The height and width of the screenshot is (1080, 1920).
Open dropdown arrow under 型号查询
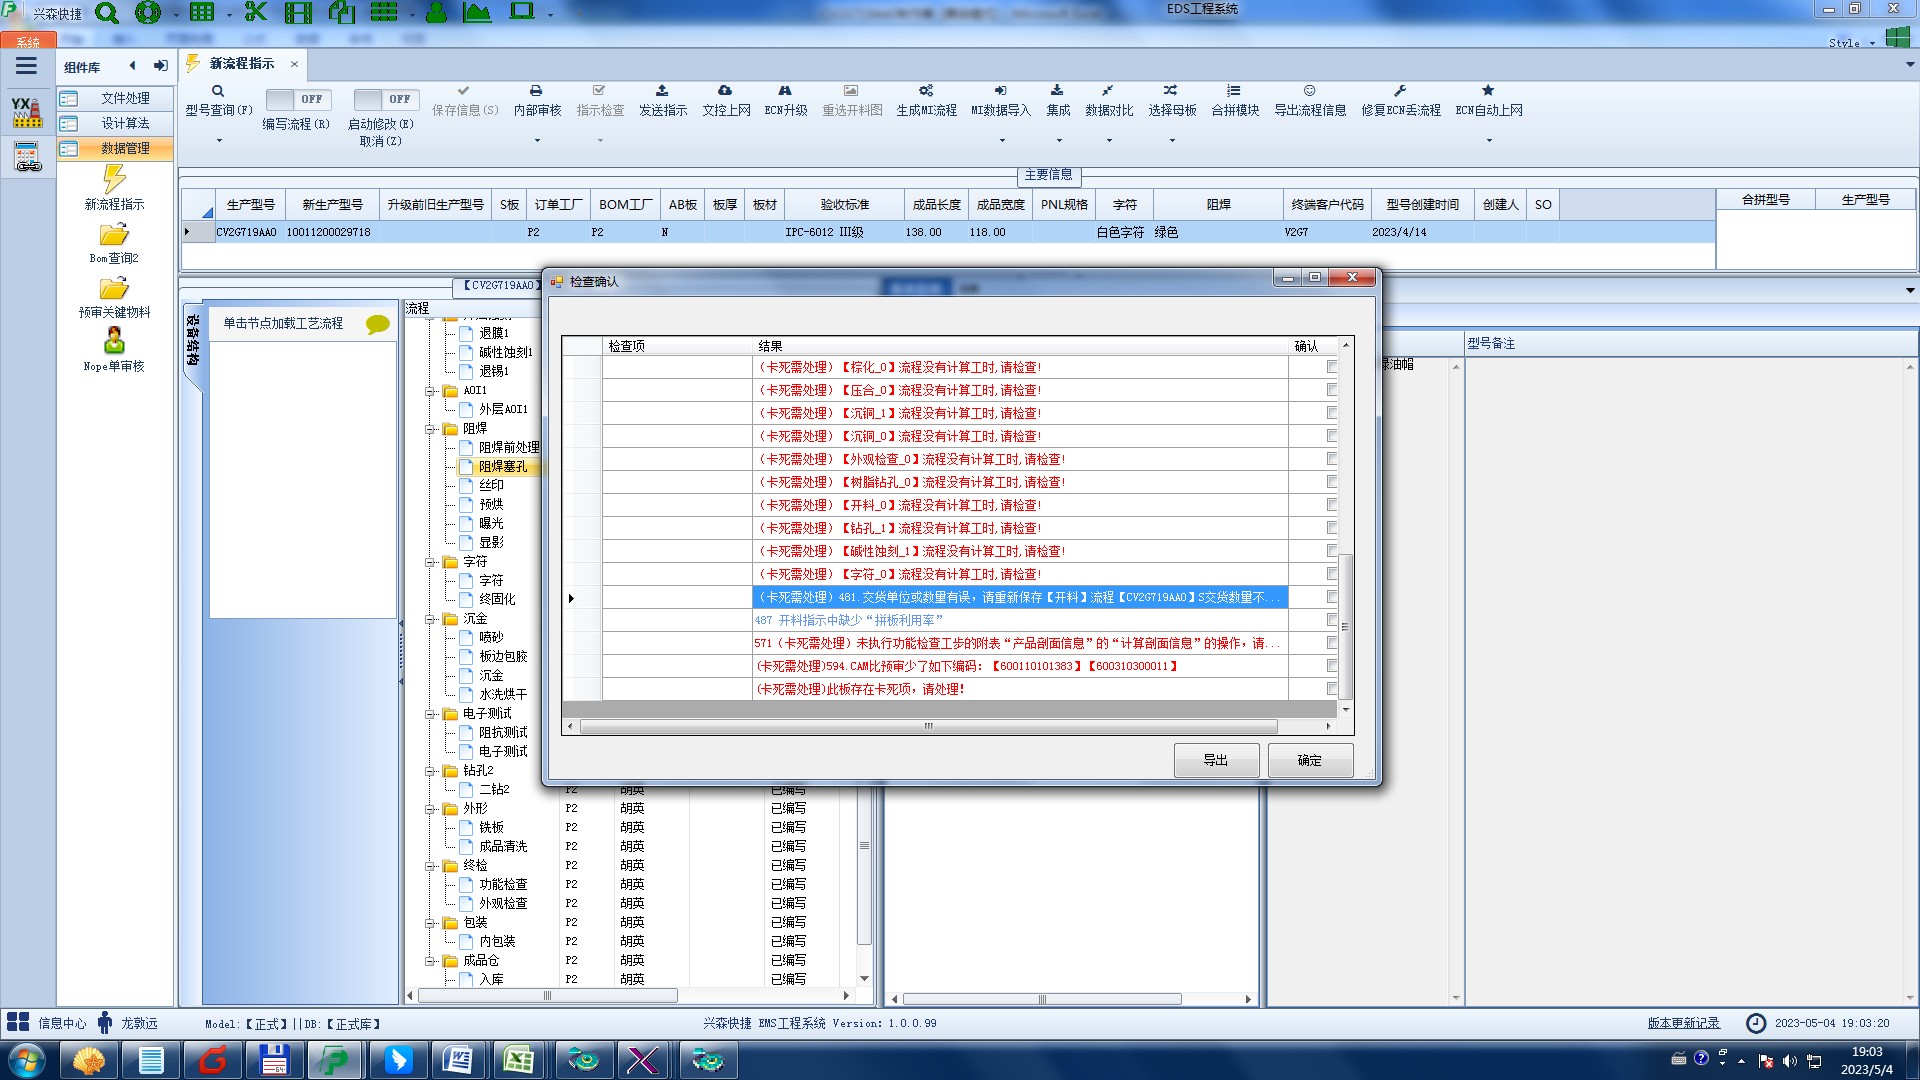pos(219,141)
